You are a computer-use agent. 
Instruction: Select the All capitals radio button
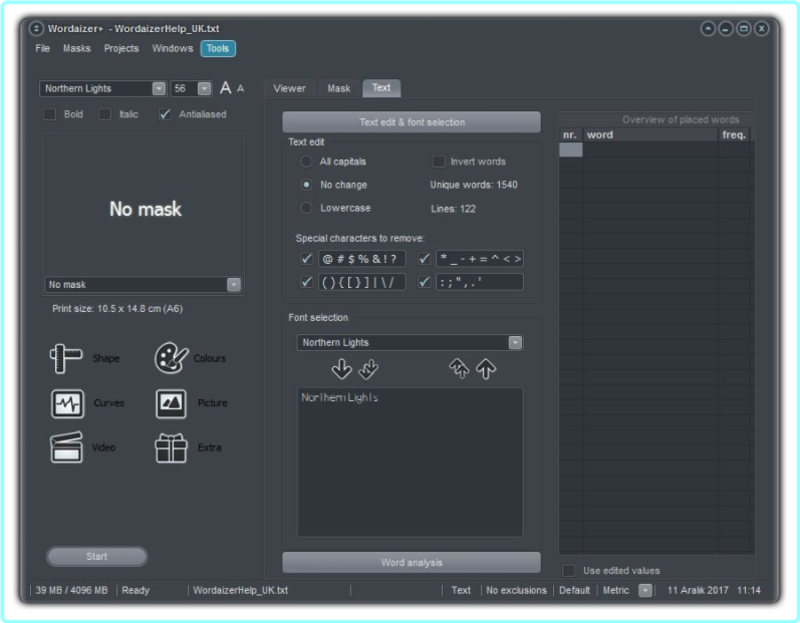point(306,162)
